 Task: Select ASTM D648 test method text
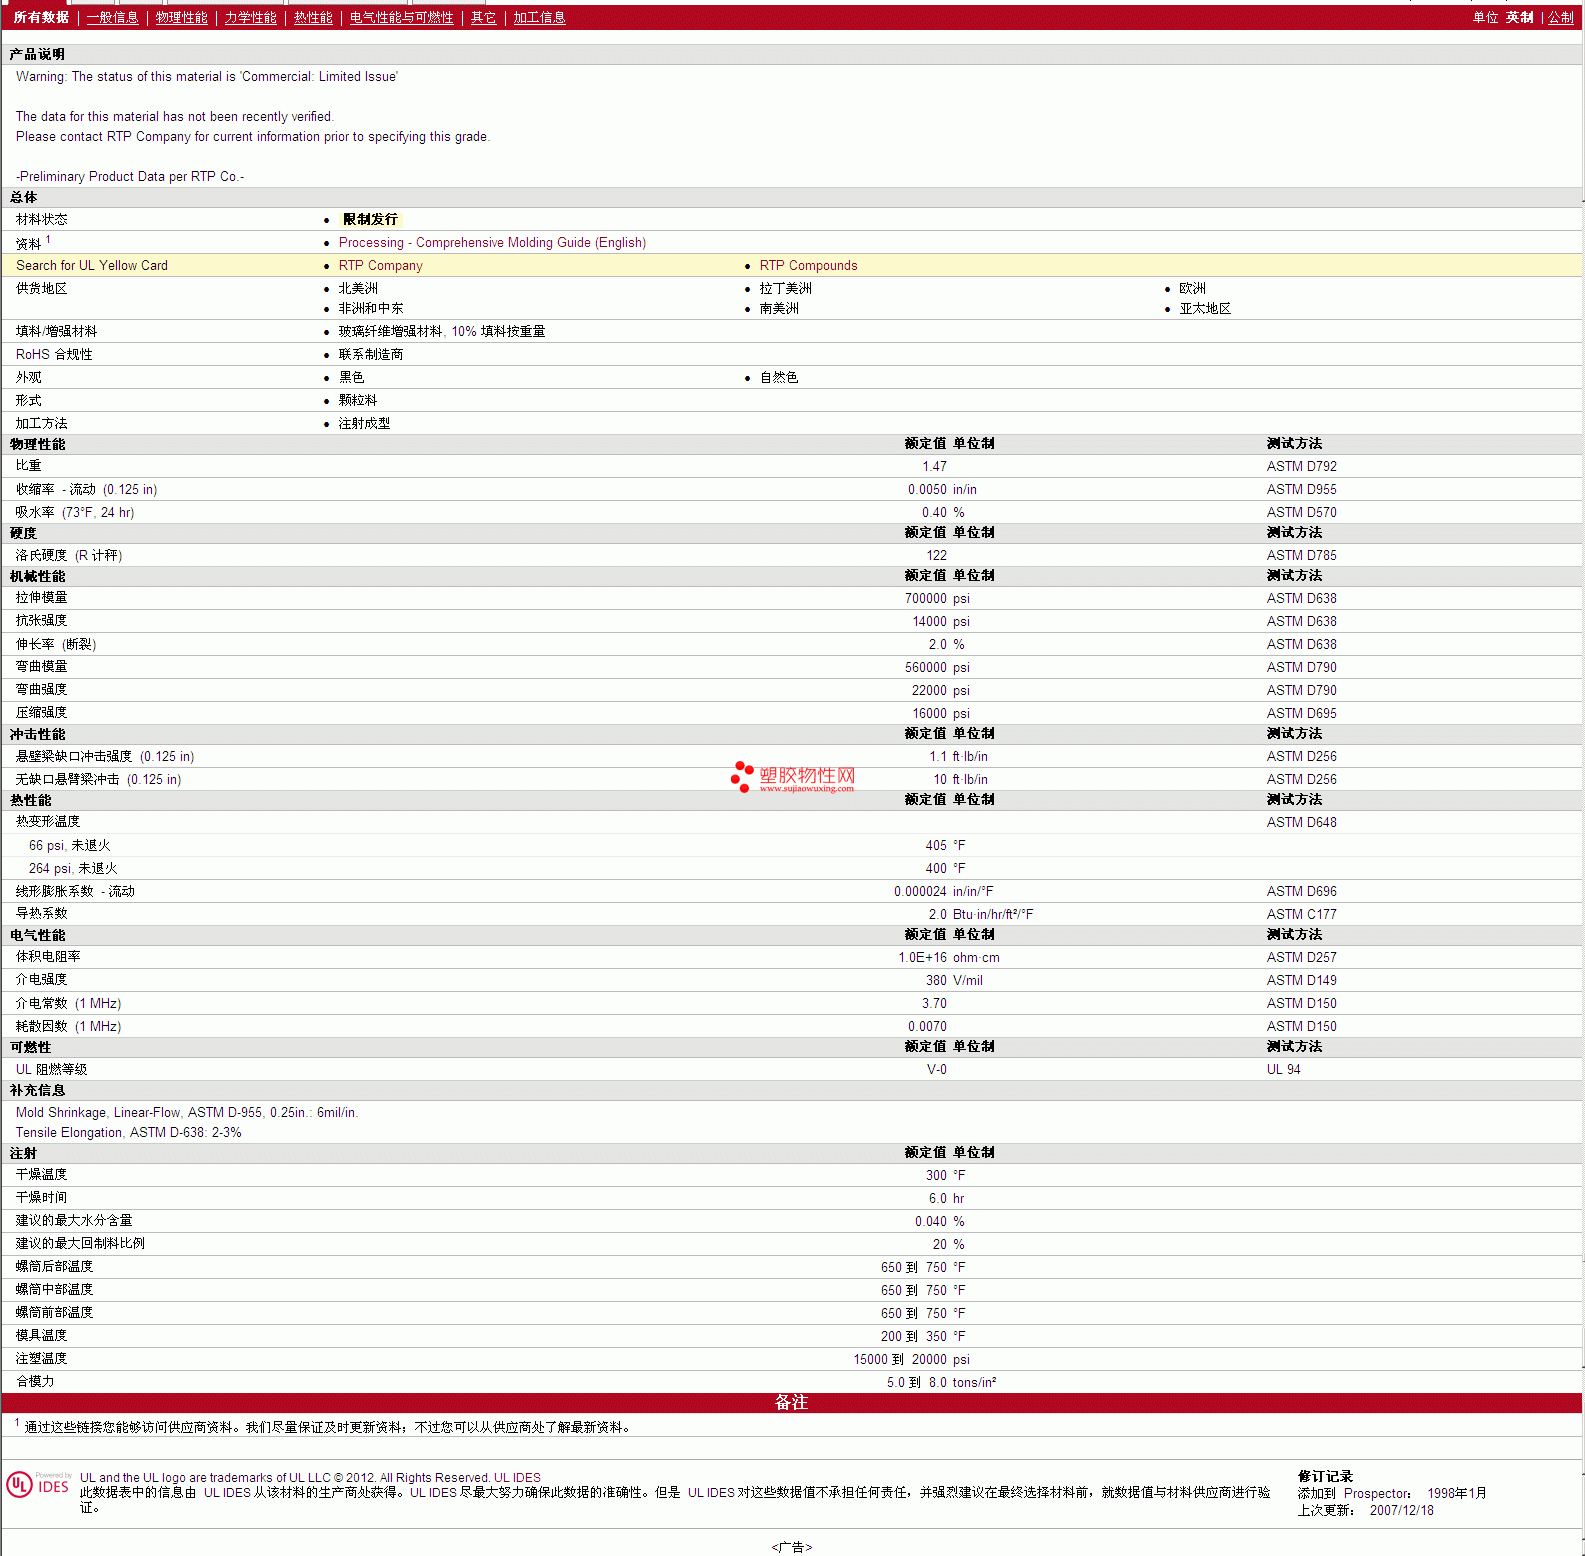click(1301, 822)
